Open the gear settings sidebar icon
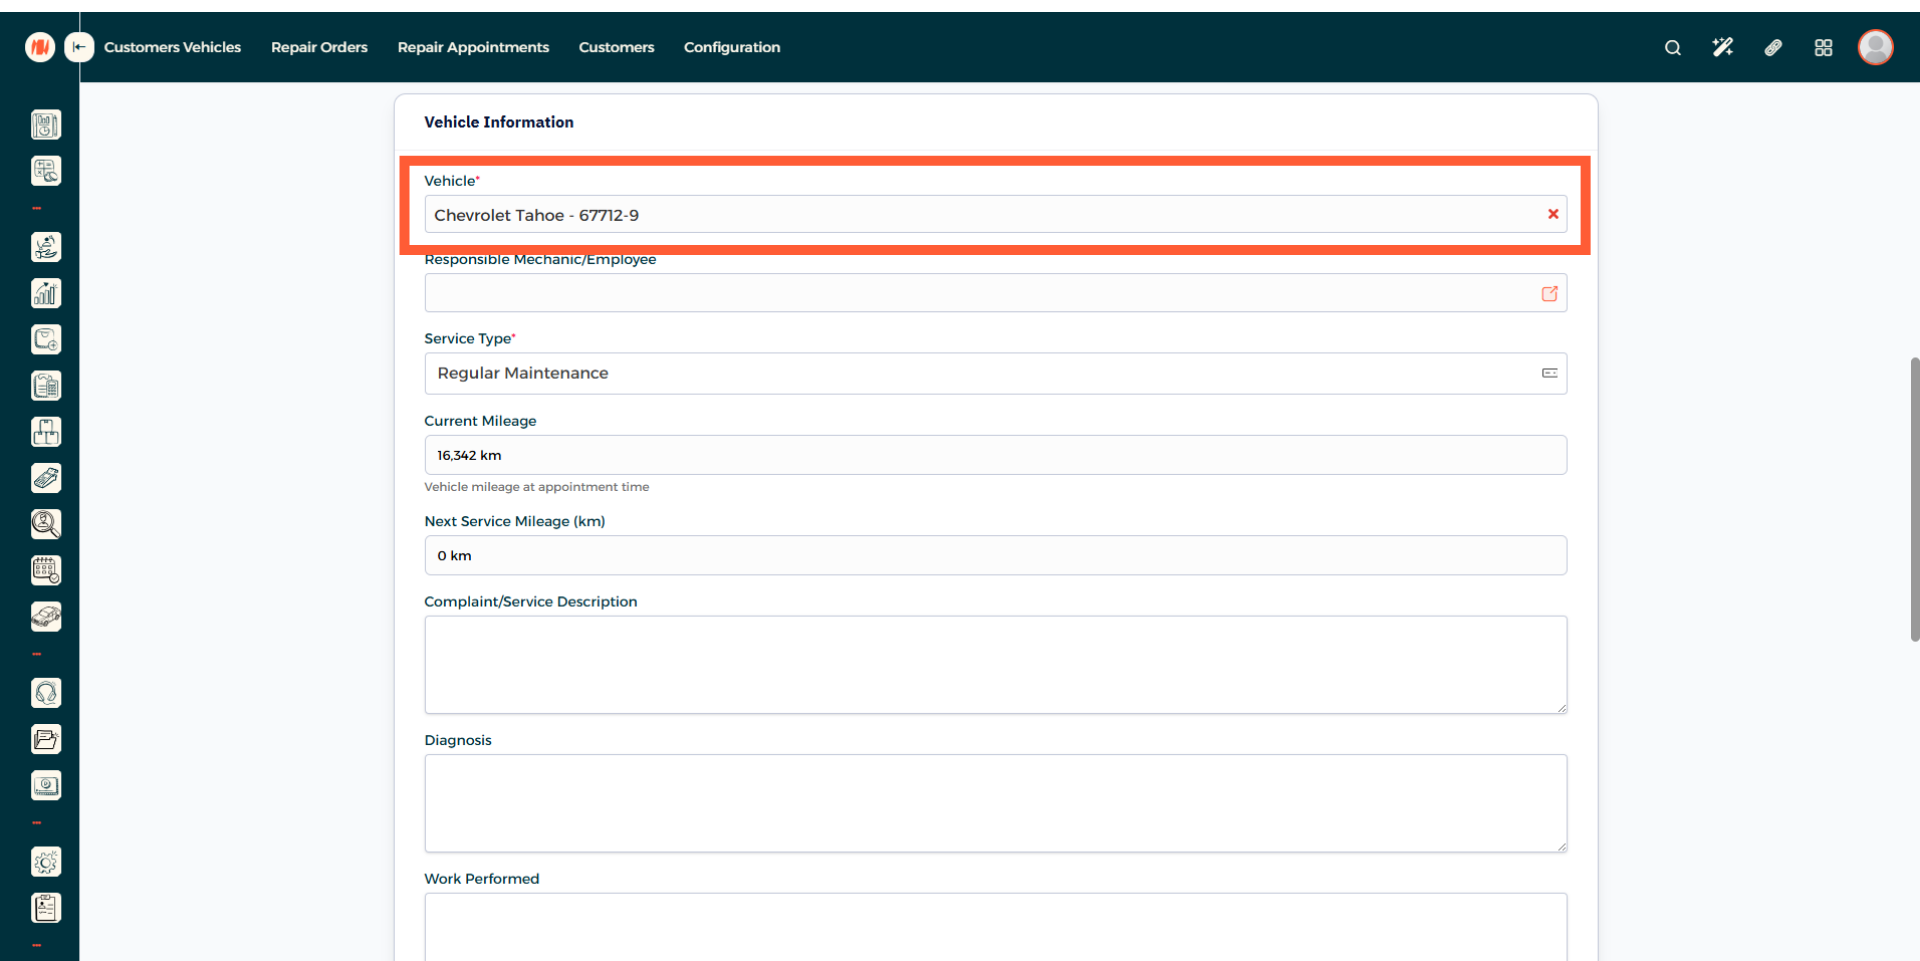 (46, 862)
